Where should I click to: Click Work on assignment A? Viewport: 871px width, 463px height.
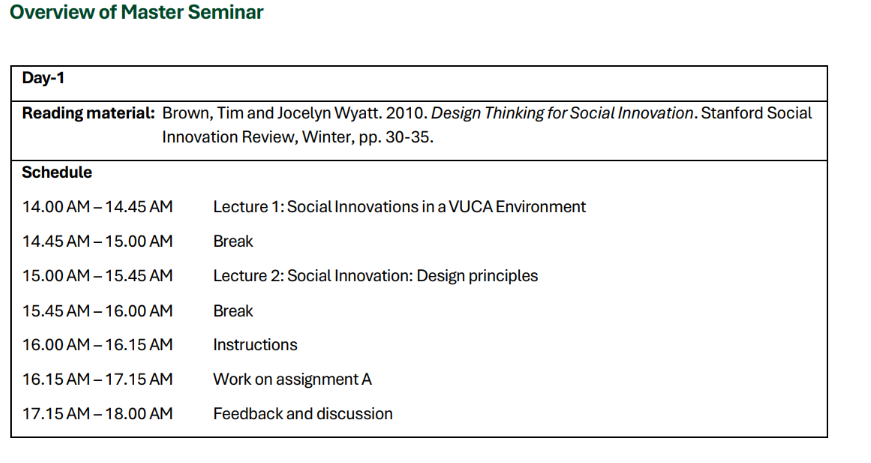pos(293,380)
